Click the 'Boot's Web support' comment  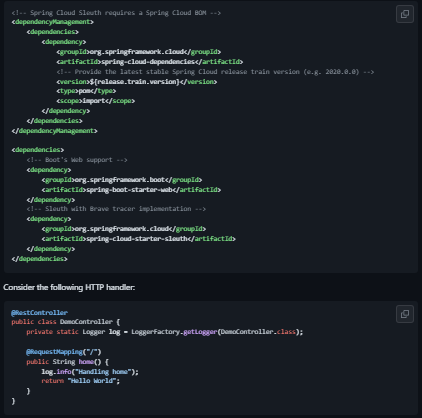[77, 160]
